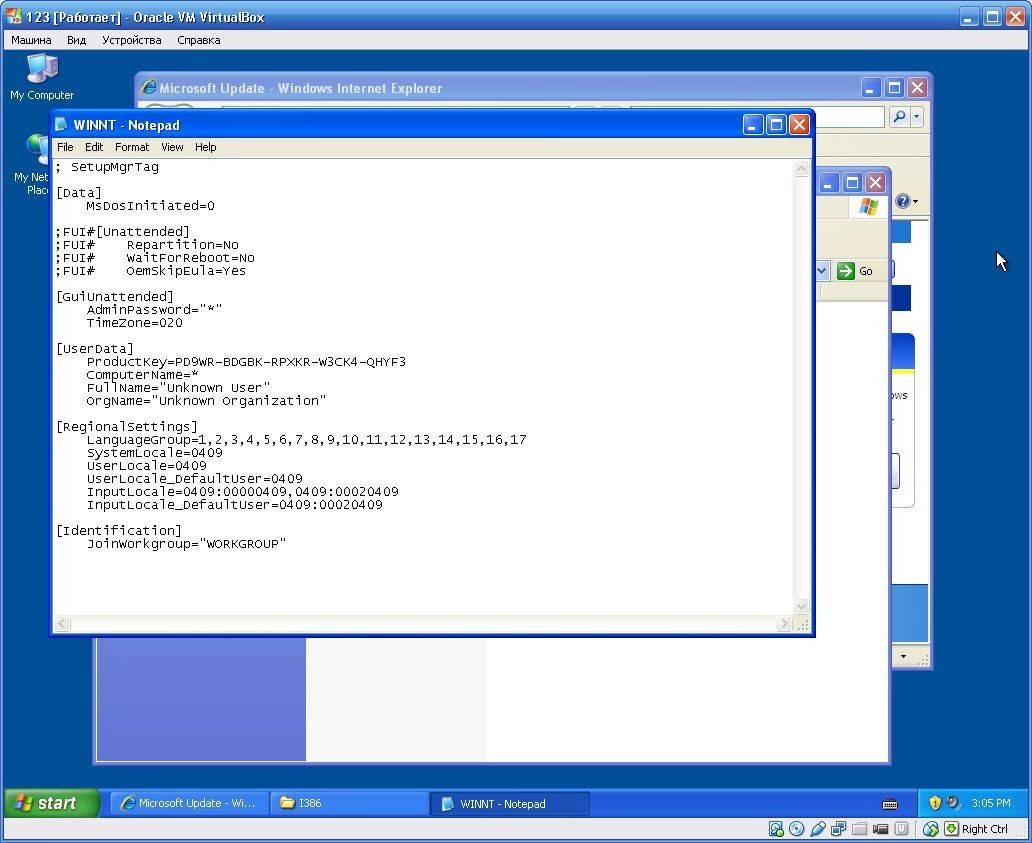
Task: Click the [RegionalSettings] section header
Action: pyautogui.click(x=126, y=426)
